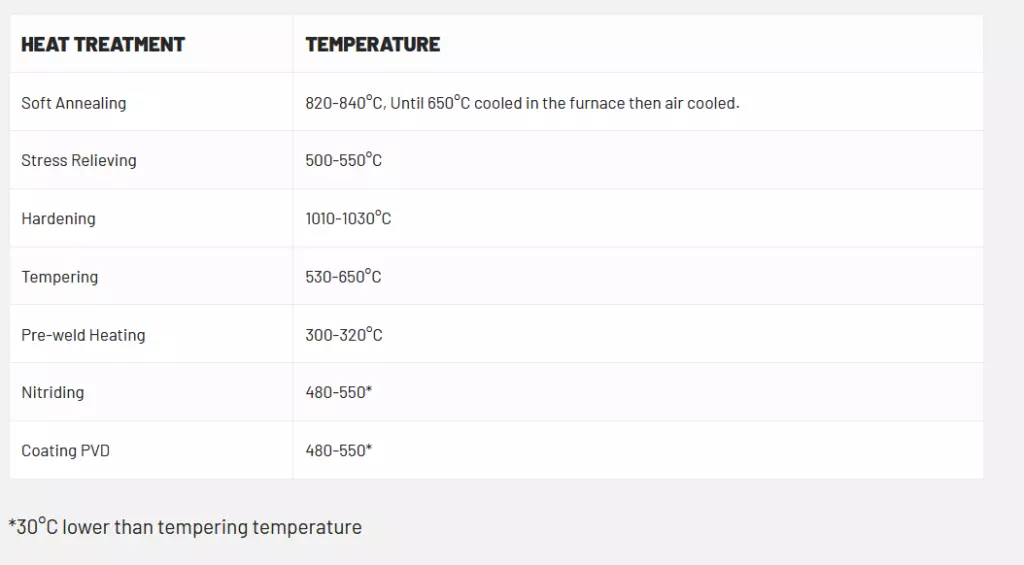Click the HEAT TREATMENT column header
The width and height of the screenshot is (1024, 565).
pos(103,44)
